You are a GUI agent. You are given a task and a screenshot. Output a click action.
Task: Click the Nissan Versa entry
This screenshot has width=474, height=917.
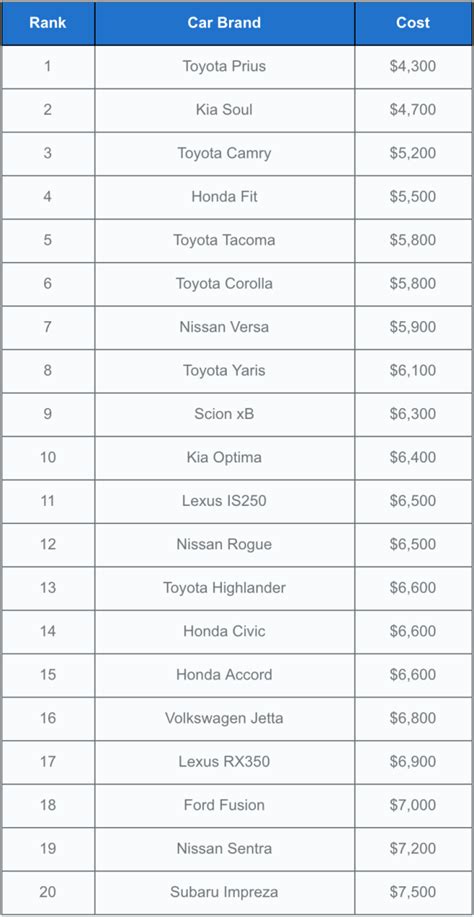[x=224, y=327]
